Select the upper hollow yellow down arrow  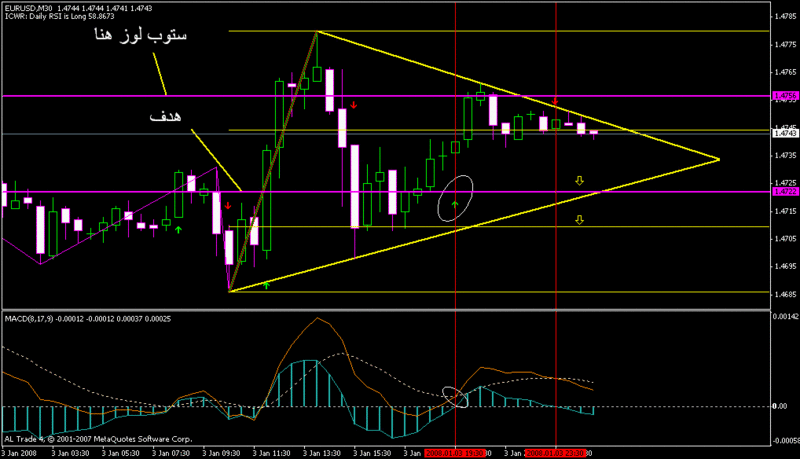click(579, 181)
